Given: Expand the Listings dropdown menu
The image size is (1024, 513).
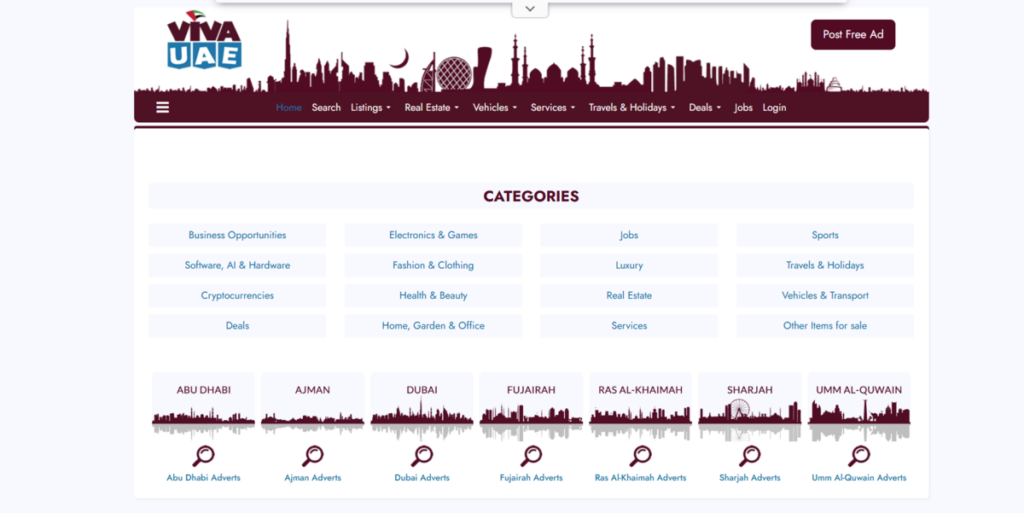Looking at the screenshot, I should coord(370,108).
